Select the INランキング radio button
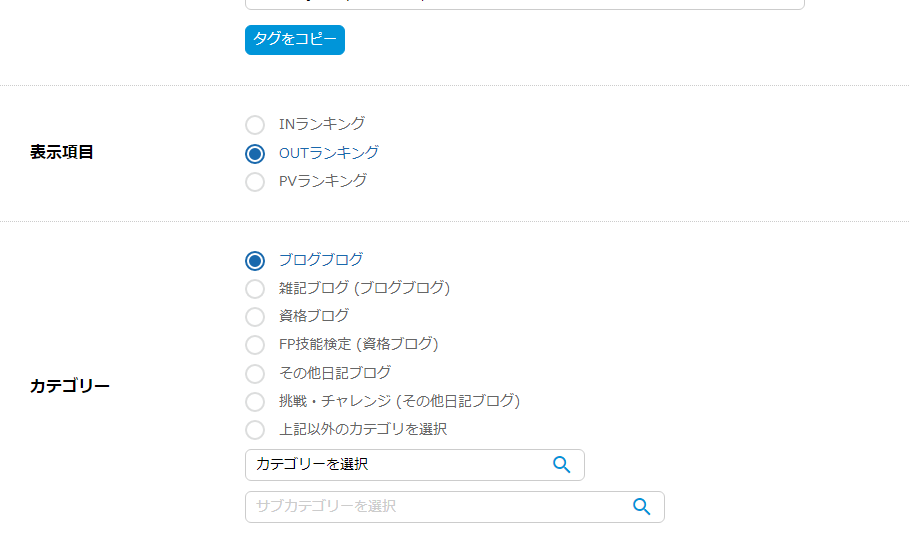 coord(255,125)
